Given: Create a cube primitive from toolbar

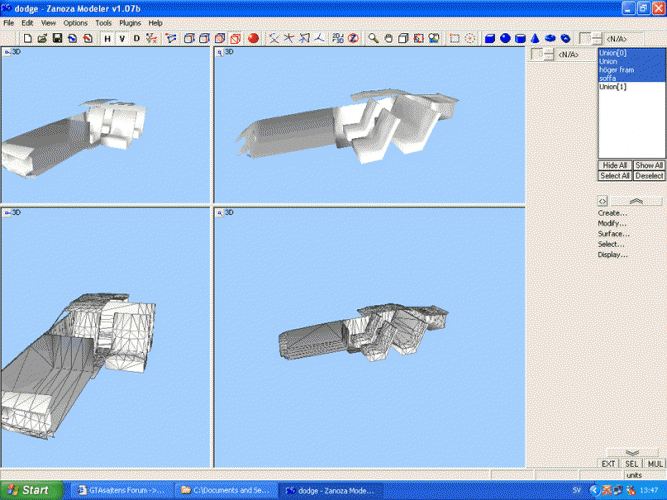Looking at the screenshot, I should (491, 39).
